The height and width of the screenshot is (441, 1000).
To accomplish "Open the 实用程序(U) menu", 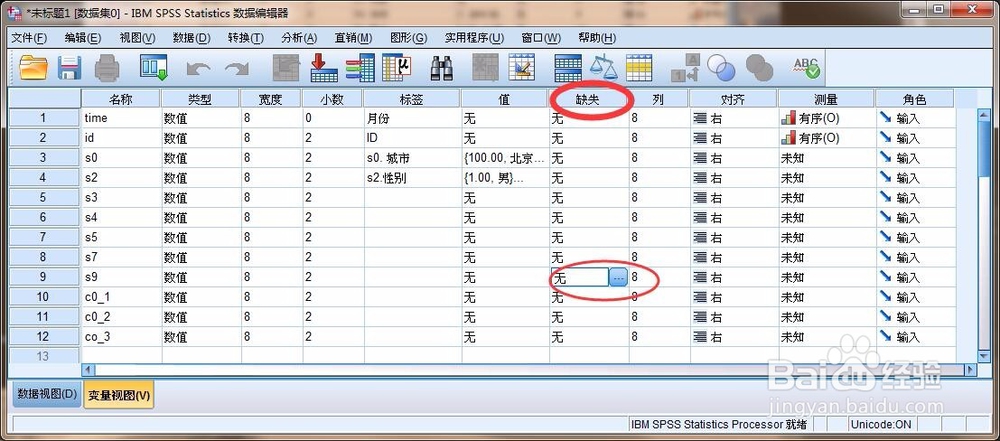I will coord(474,38).
